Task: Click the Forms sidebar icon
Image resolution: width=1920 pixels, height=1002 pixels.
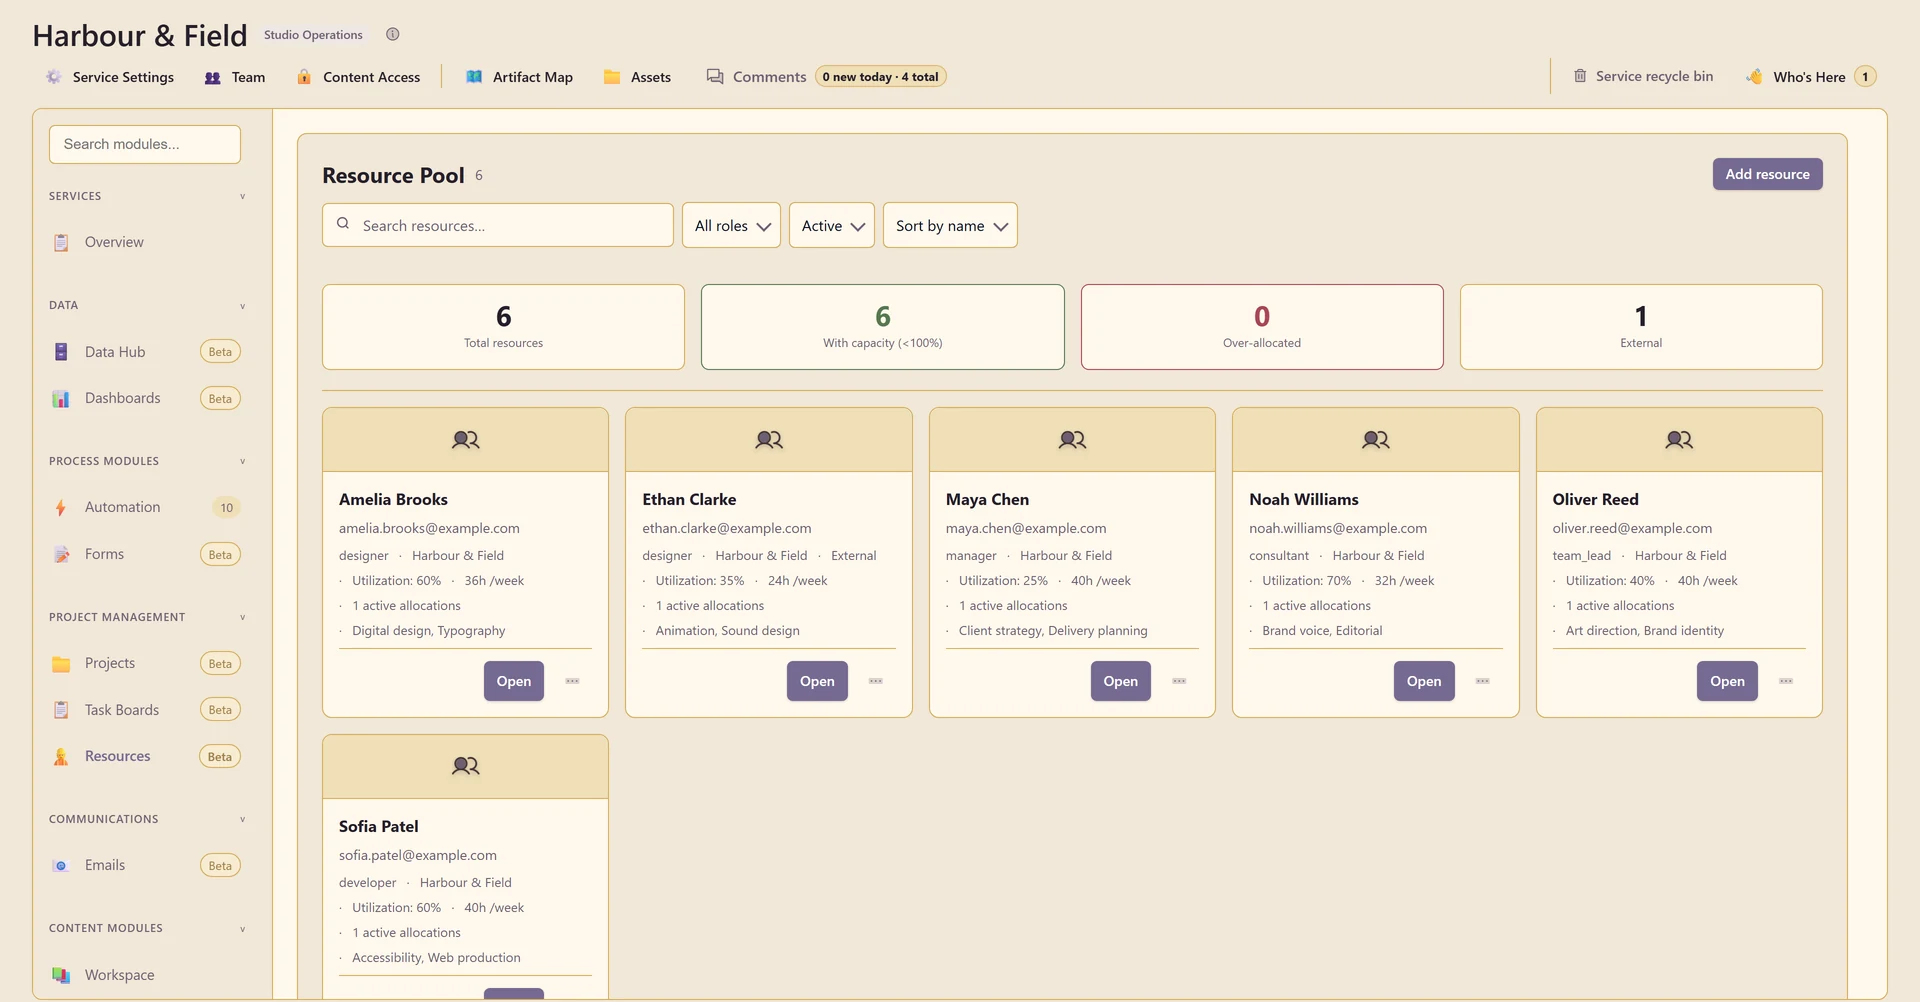Action: (61, 554)
